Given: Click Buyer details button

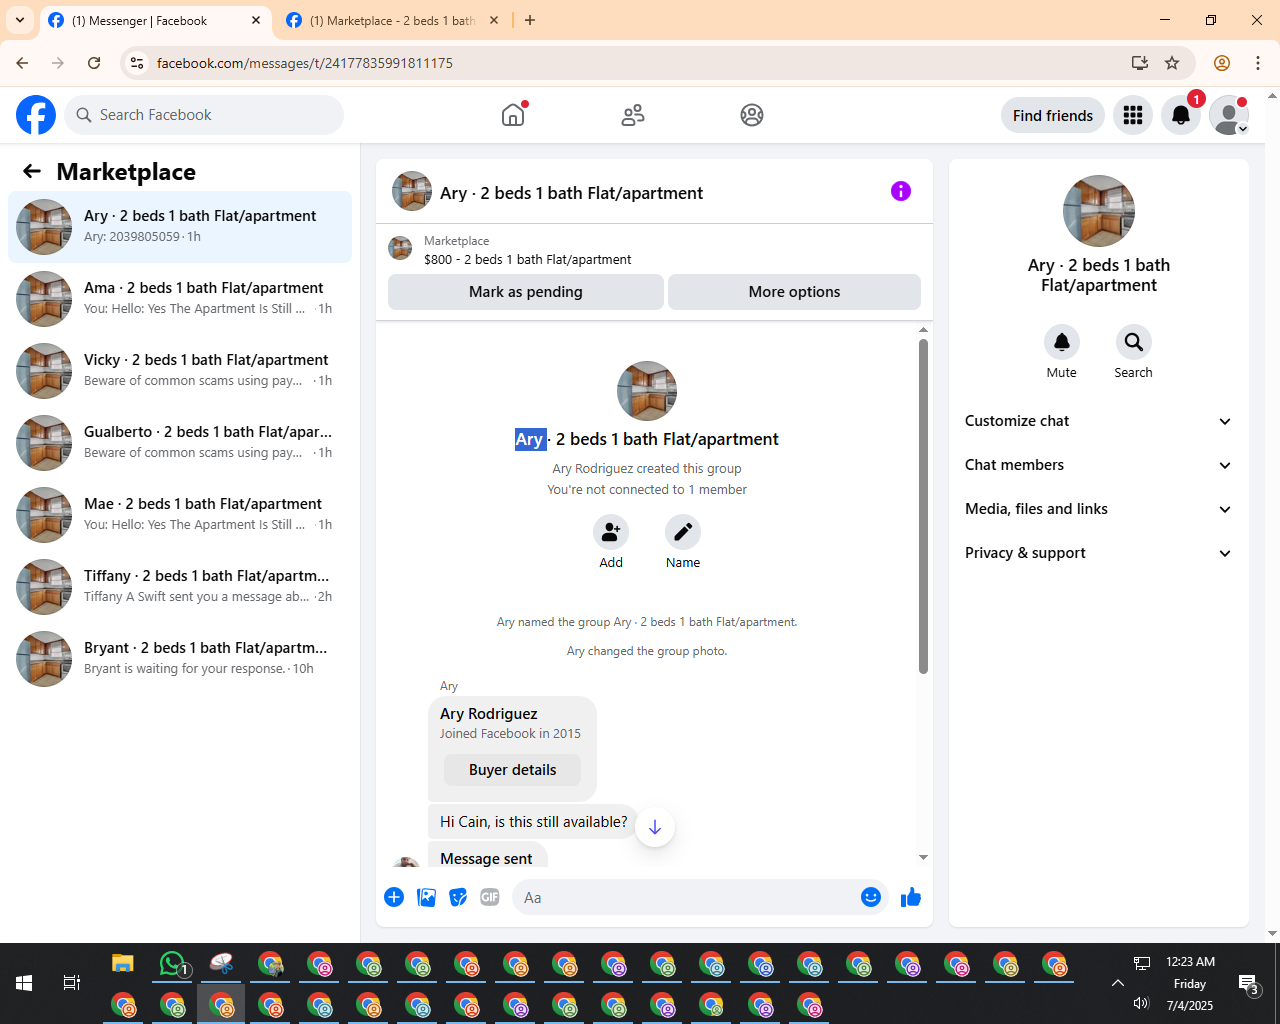Looking at the screenshot, I should [513, 770].
